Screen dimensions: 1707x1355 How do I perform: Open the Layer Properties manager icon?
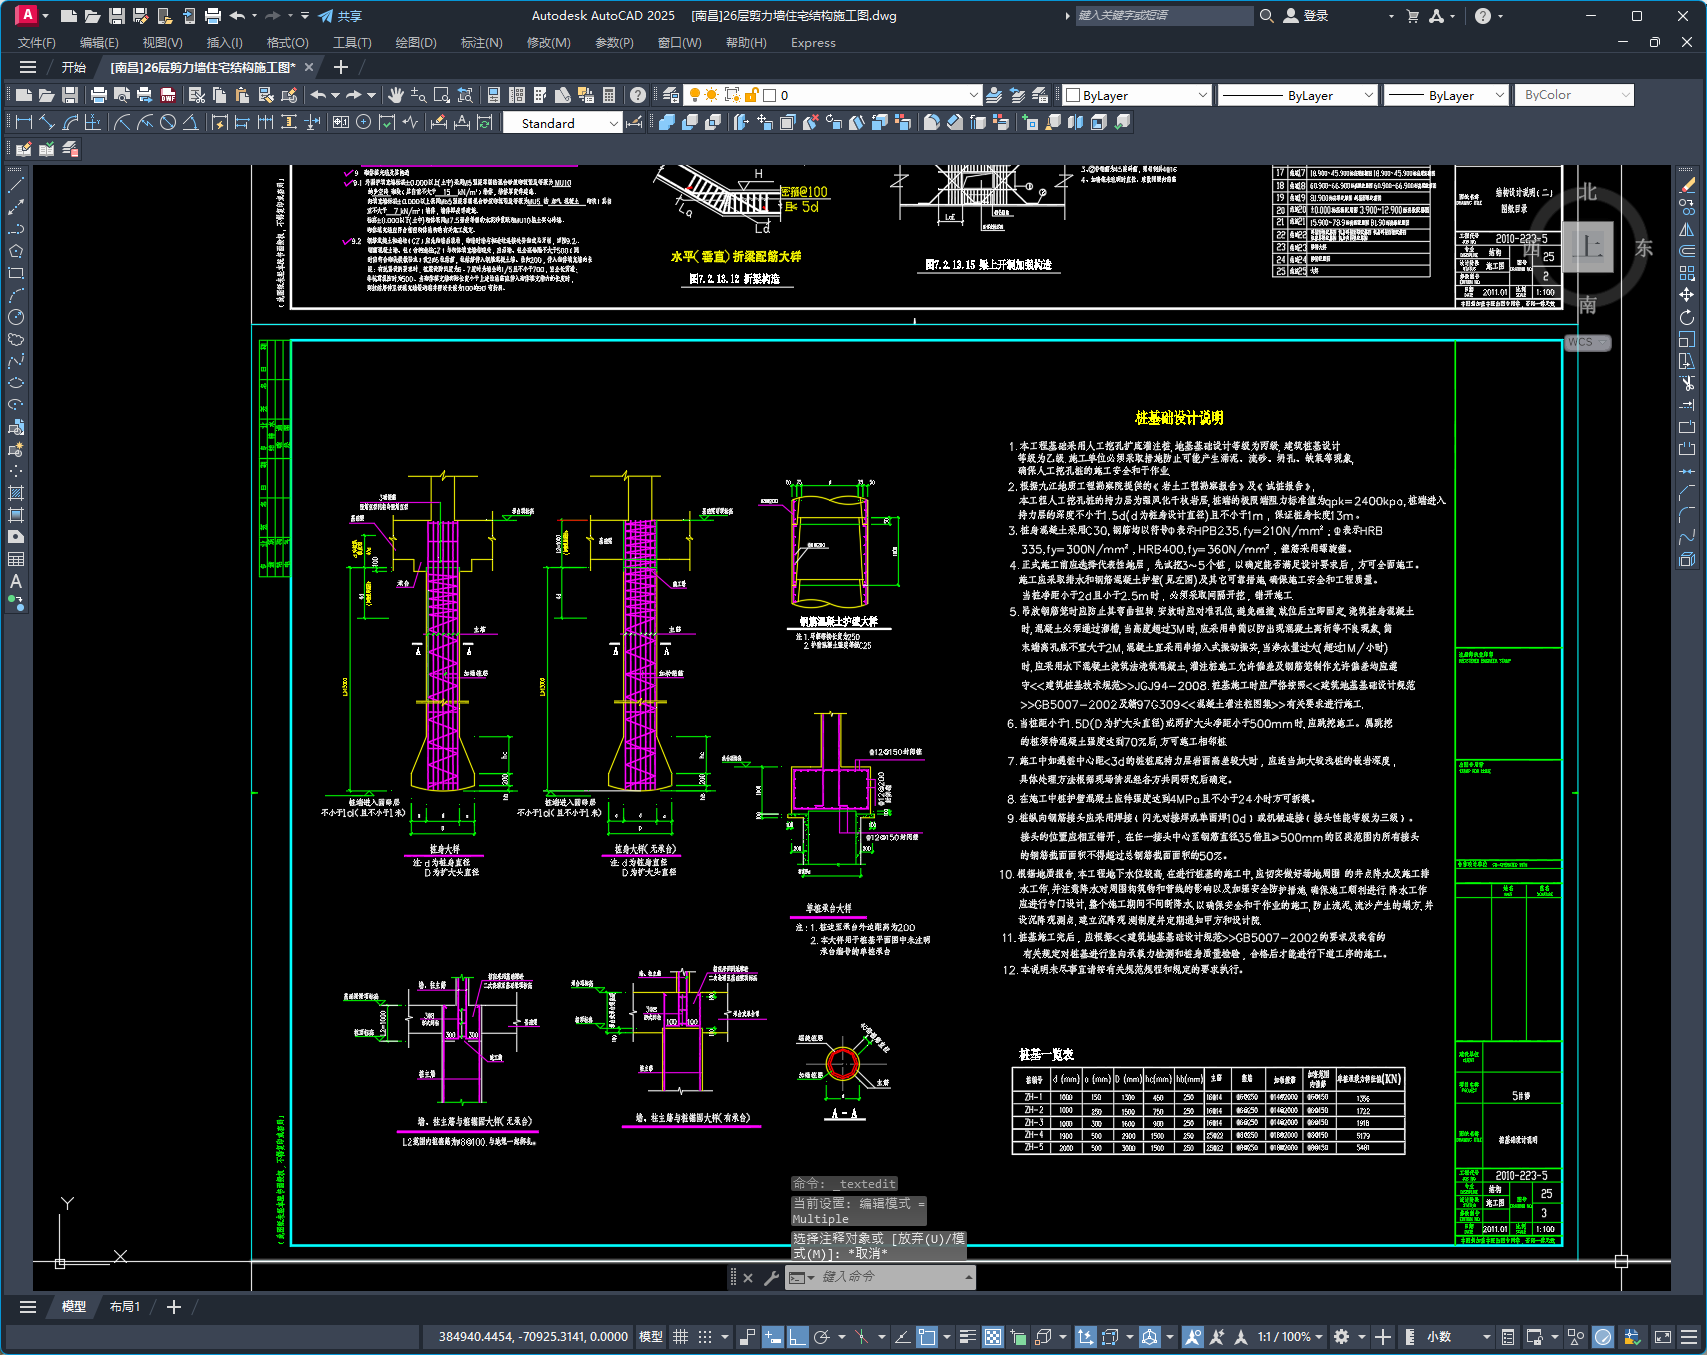pos(671,95)
